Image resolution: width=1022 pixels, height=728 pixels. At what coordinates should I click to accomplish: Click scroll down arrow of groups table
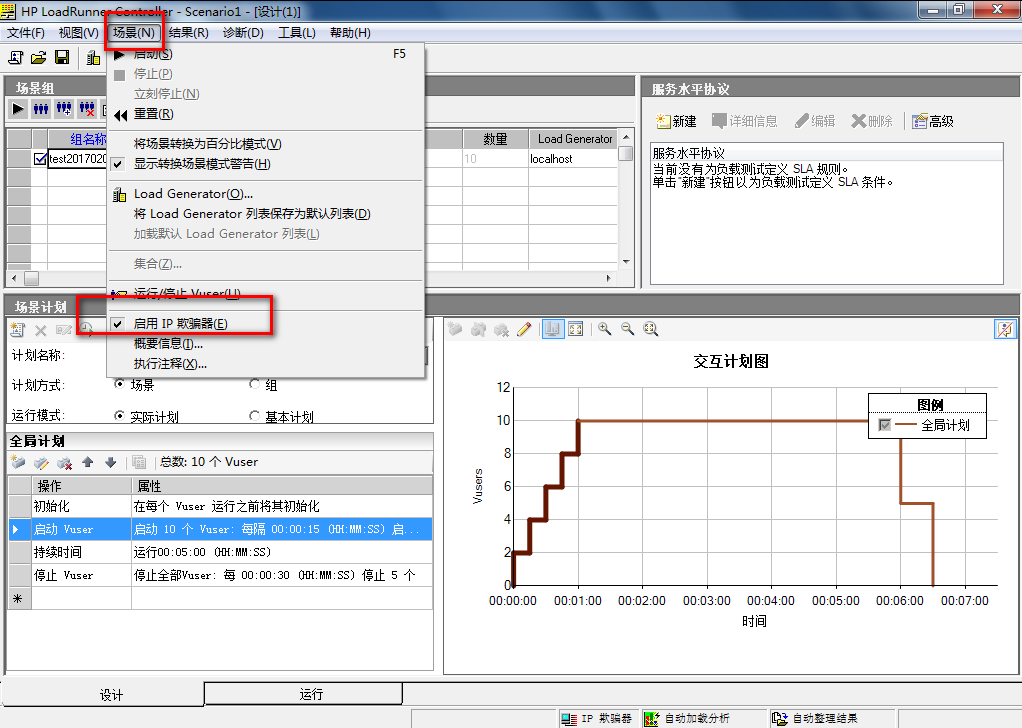[x=626, y=261]
